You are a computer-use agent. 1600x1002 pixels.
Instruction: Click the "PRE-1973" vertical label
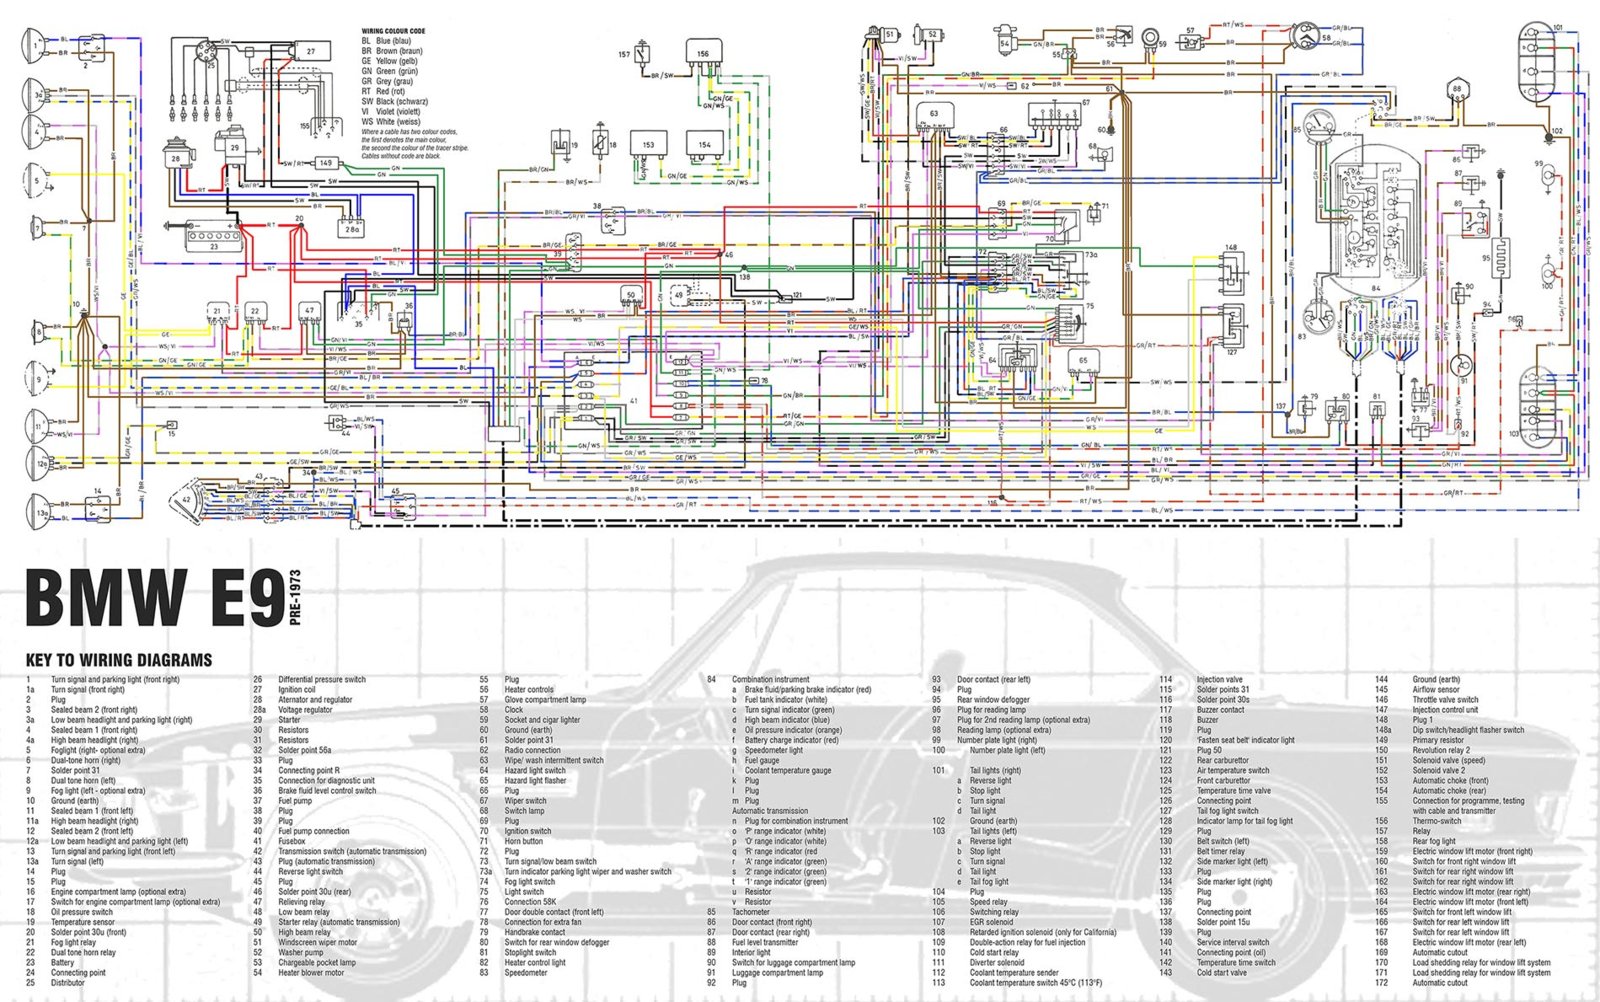click(294, 598)
